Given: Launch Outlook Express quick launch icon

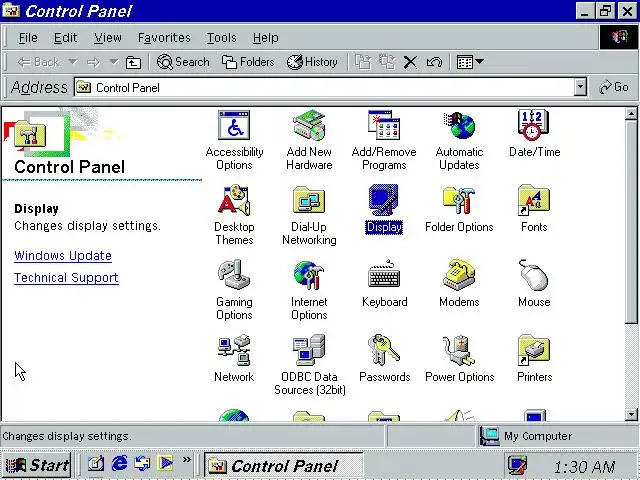Looking at the screenshot, I should 142,463.
